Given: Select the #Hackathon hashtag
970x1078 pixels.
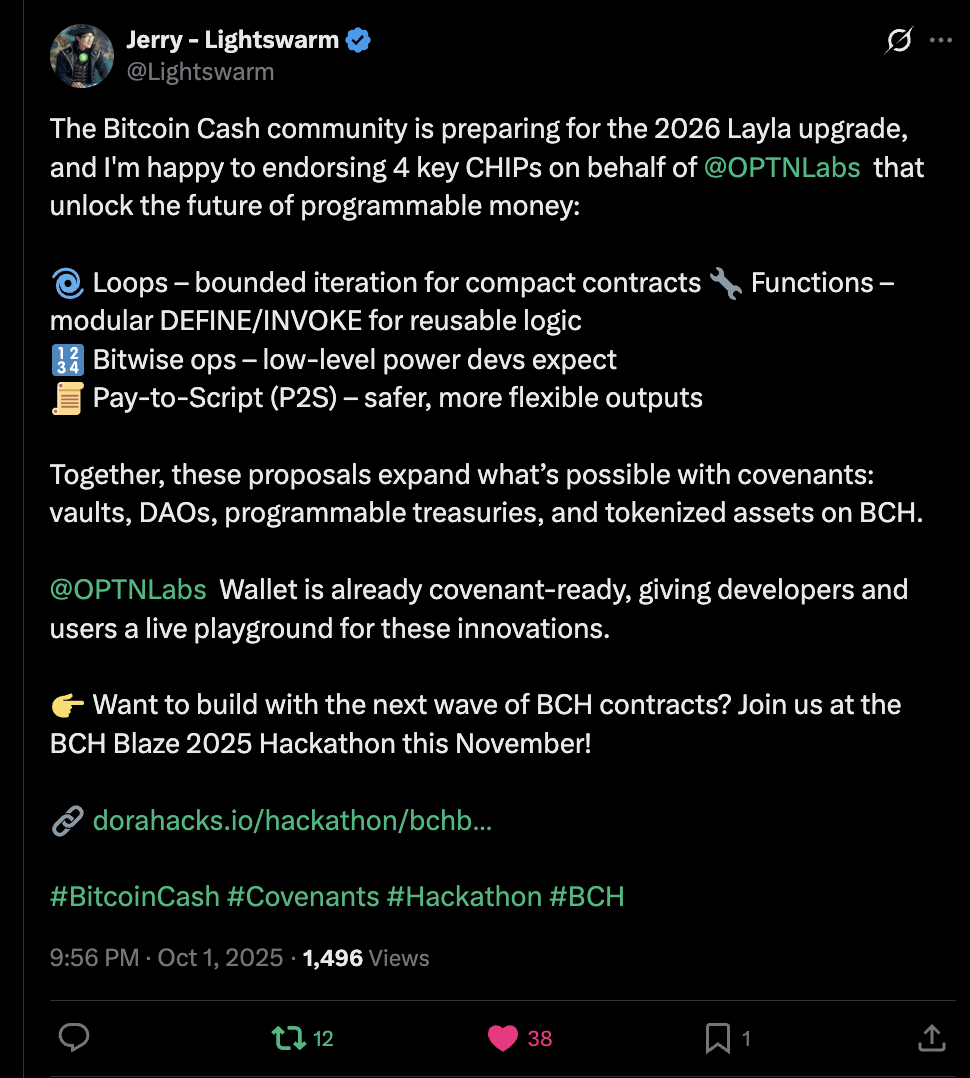Looking at the screenshot, I should click(x=464, y=896).
